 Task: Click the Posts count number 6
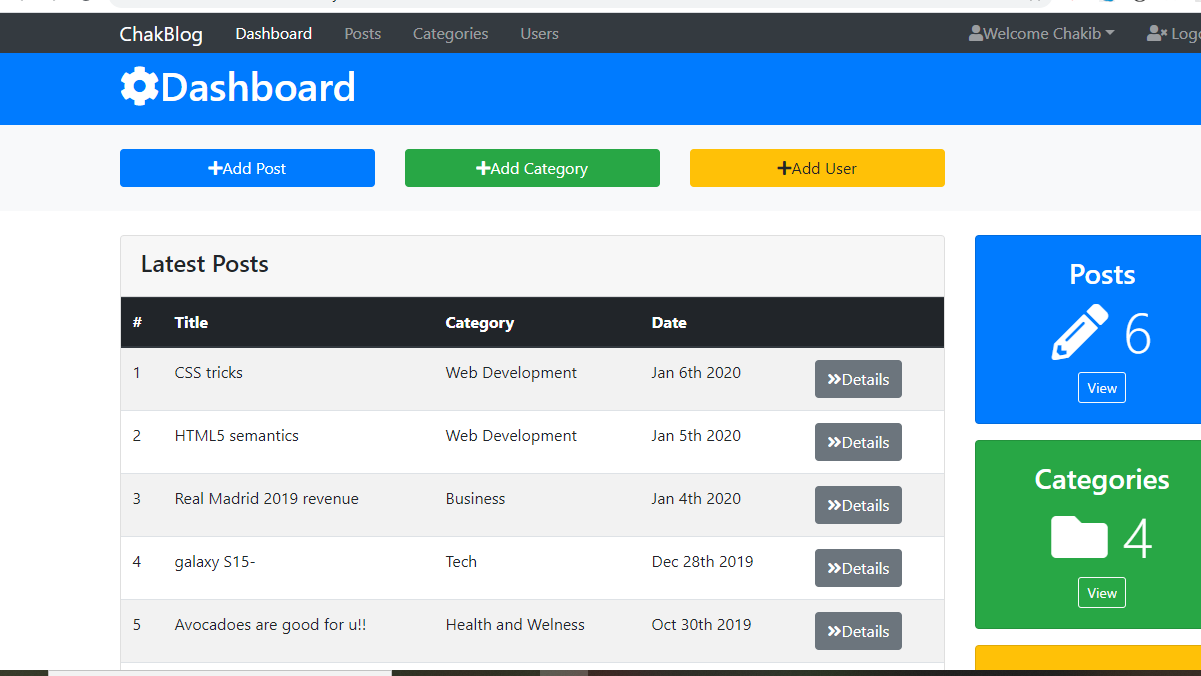1138,334
